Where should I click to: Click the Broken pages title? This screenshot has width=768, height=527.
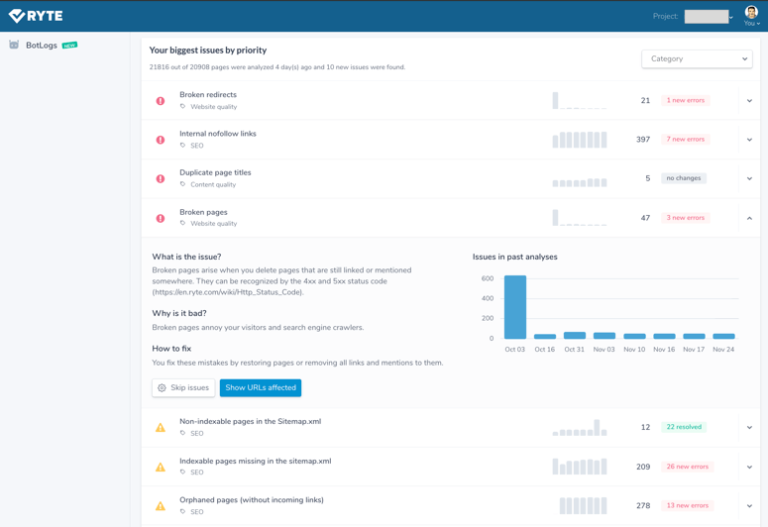pos(203,212)
